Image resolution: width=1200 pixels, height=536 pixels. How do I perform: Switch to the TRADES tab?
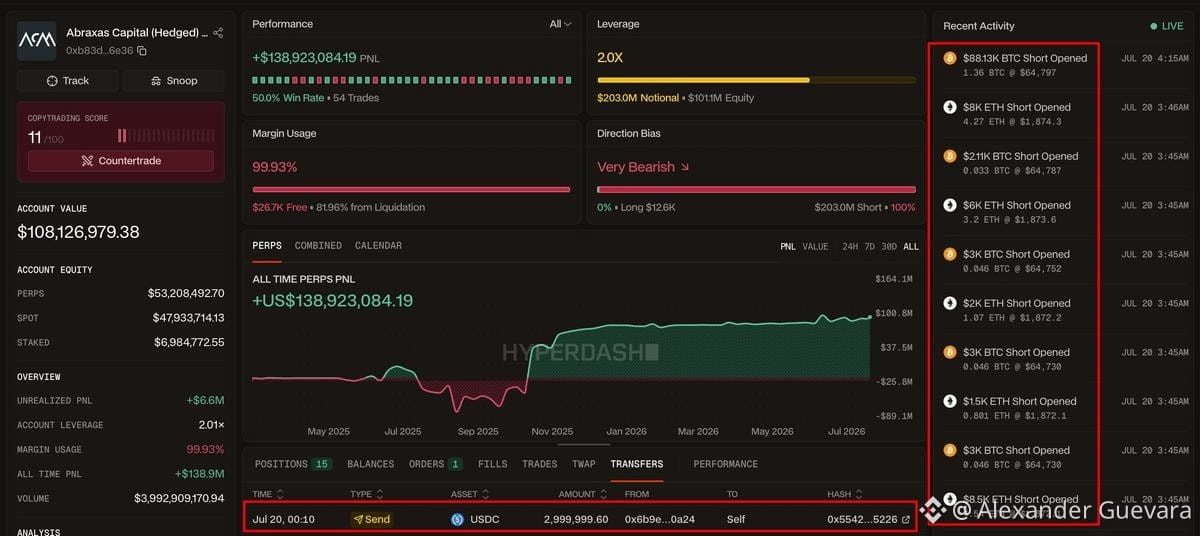540,464
